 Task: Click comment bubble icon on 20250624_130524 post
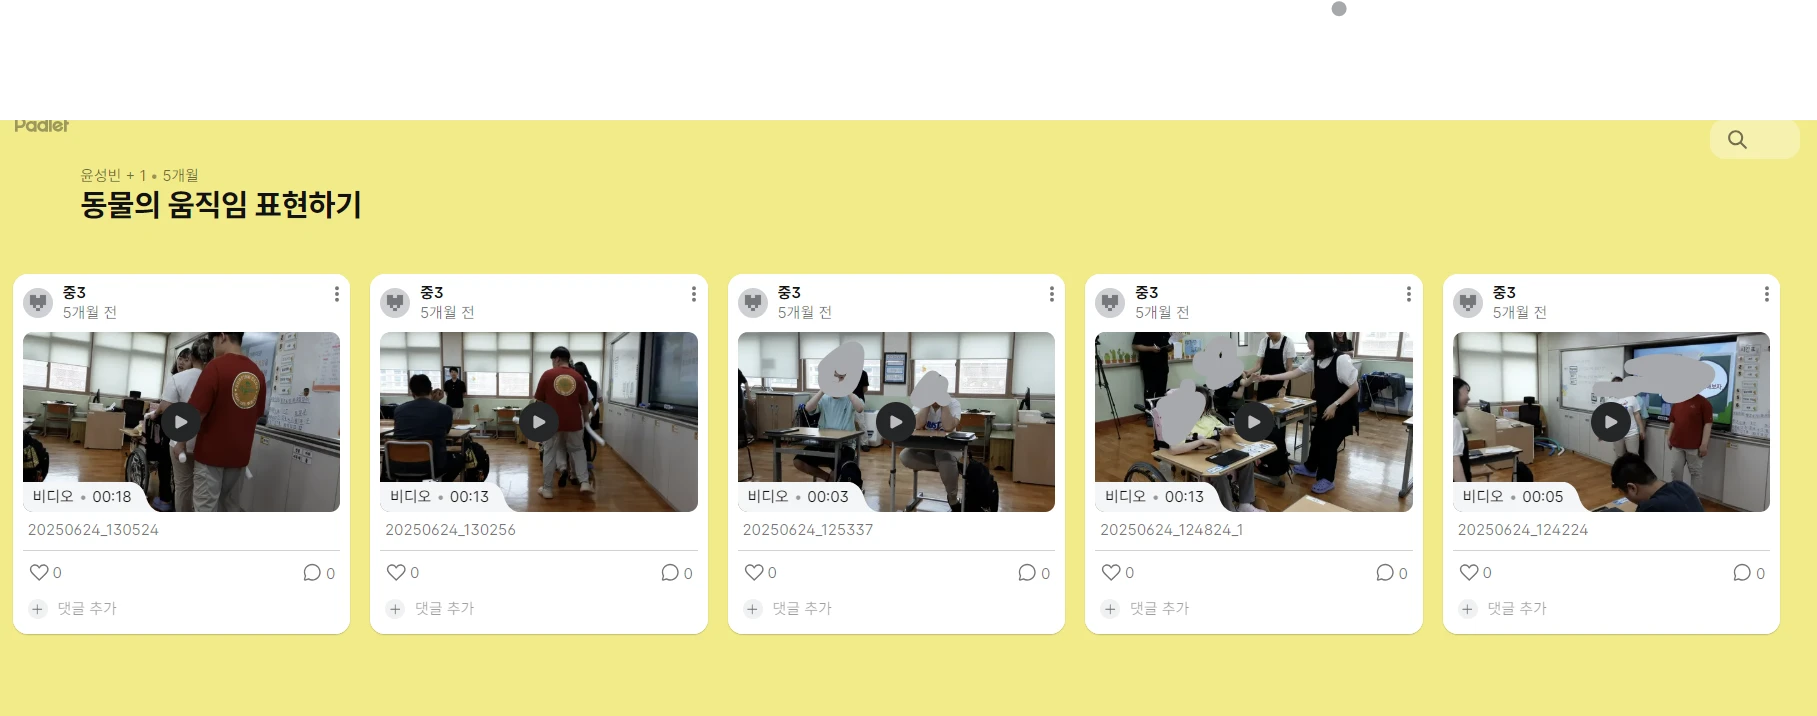[312, 573]
